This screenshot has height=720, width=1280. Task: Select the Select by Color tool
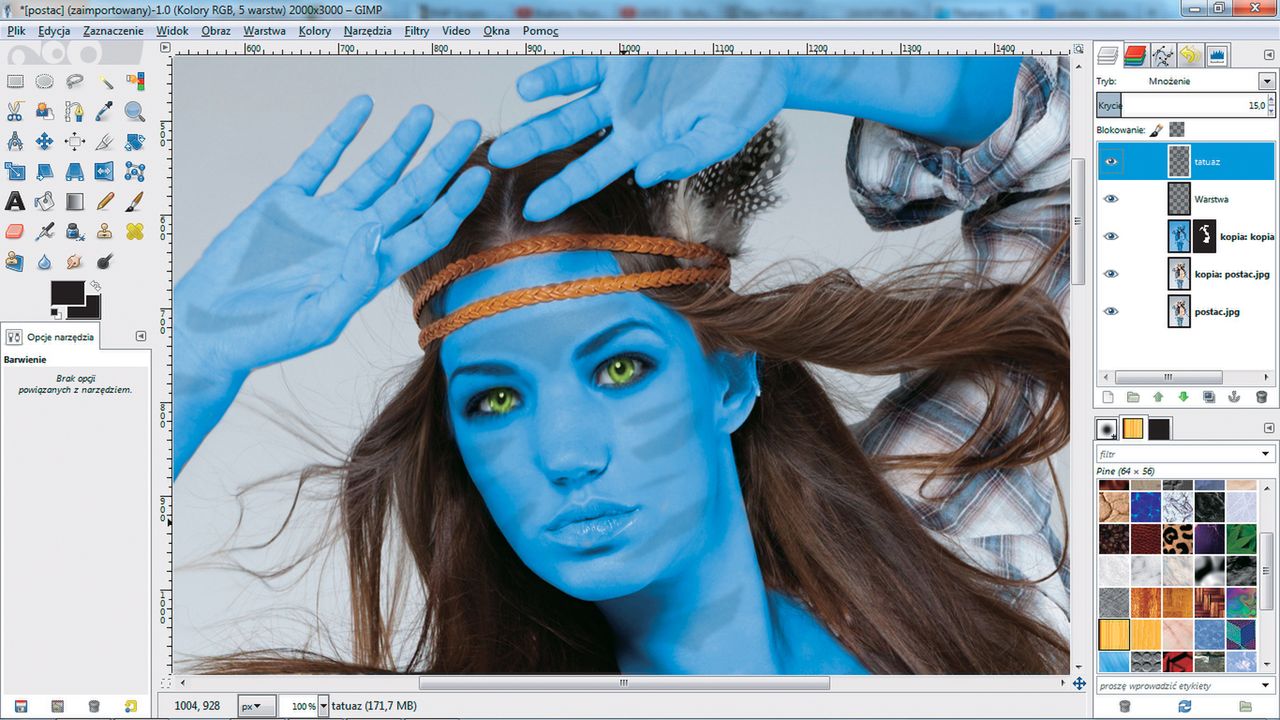[x=135, y=81]
